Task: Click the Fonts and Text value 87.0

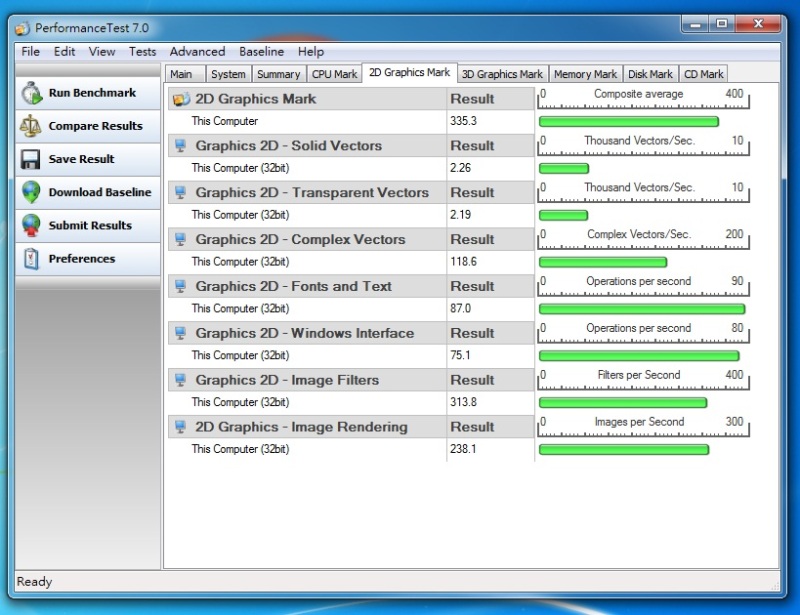Action: point(460,309)
